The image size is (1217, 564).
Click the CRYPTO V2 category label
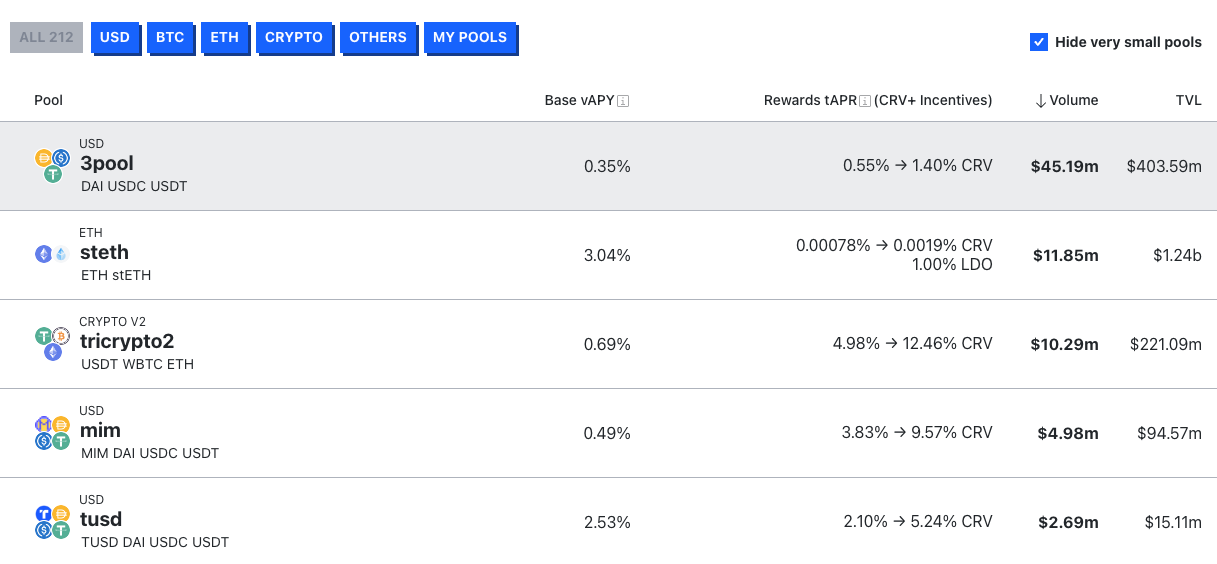pyautogui.click(x=113, y=322)
